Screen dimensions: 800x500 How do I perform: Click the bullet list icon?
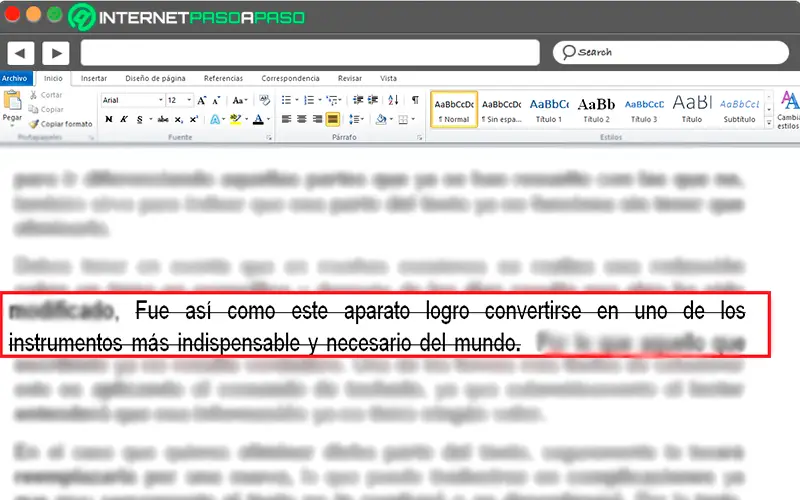click(x=287, y=100)
